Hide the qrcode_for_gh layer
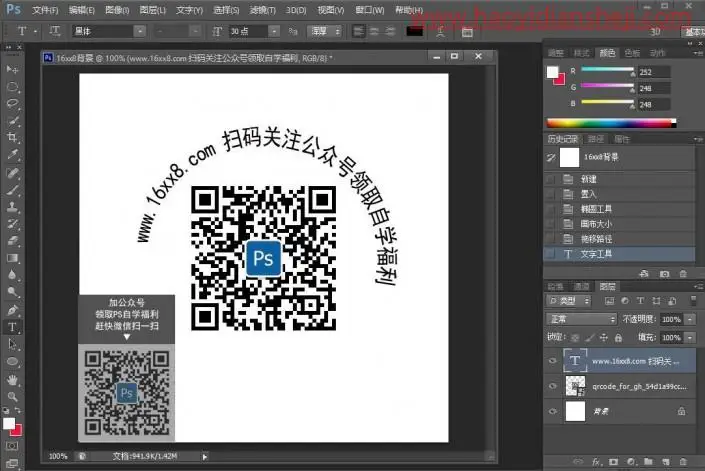 [x=553, y=386]
